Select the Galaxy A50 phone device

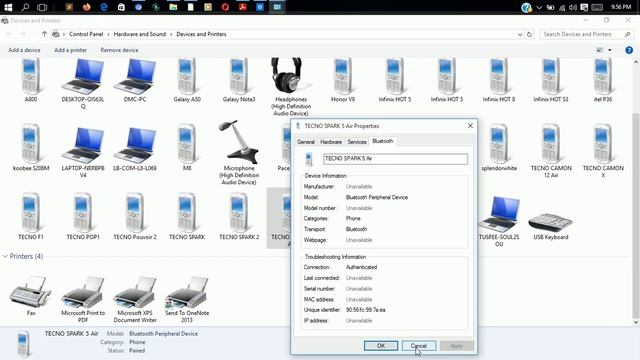point(187,80)
